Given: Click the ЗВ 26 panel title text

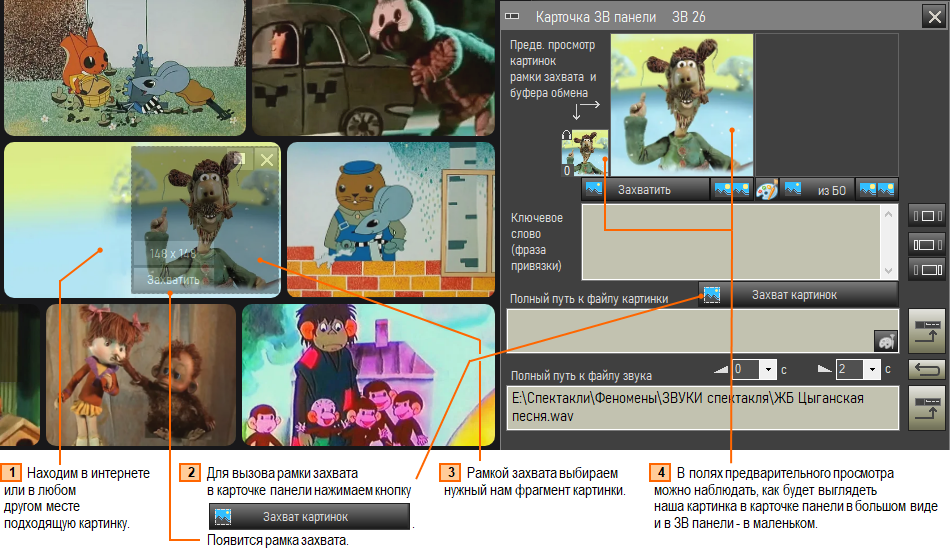Looking at the screenshot, I should pos(689,17).
